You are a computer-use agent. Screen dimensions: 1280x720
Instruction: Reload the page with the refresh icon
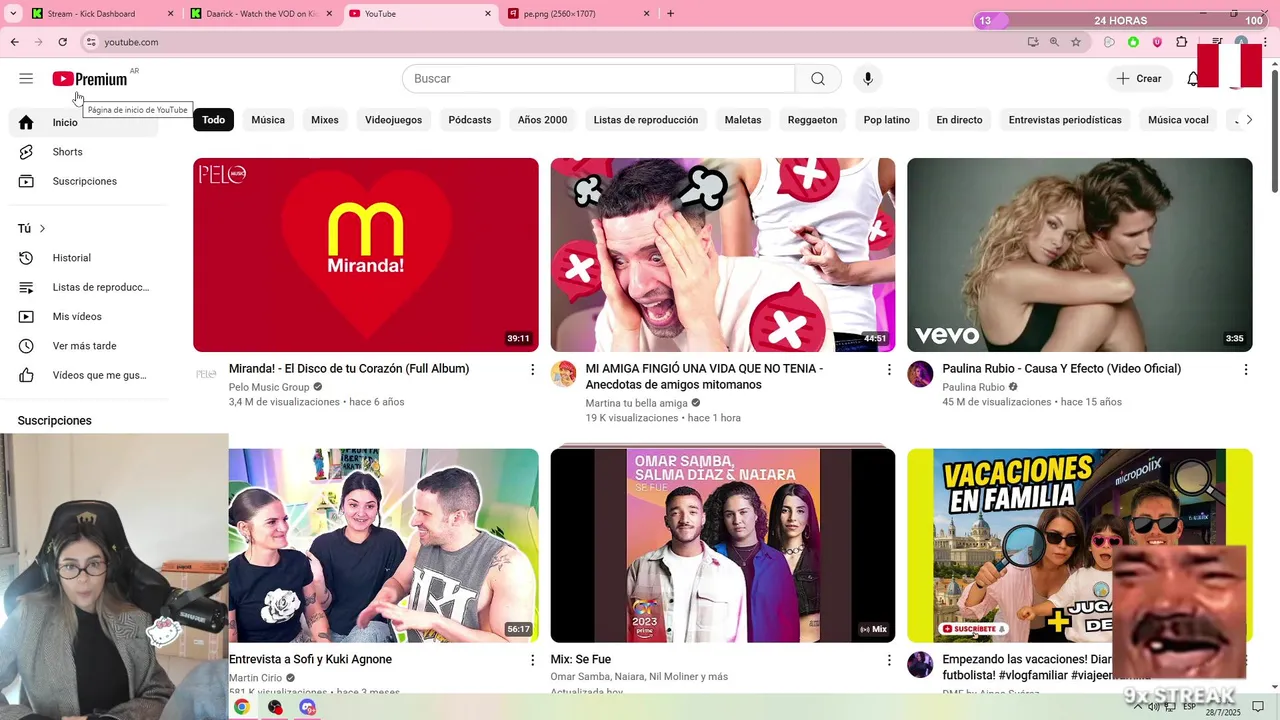click(62, 42)
